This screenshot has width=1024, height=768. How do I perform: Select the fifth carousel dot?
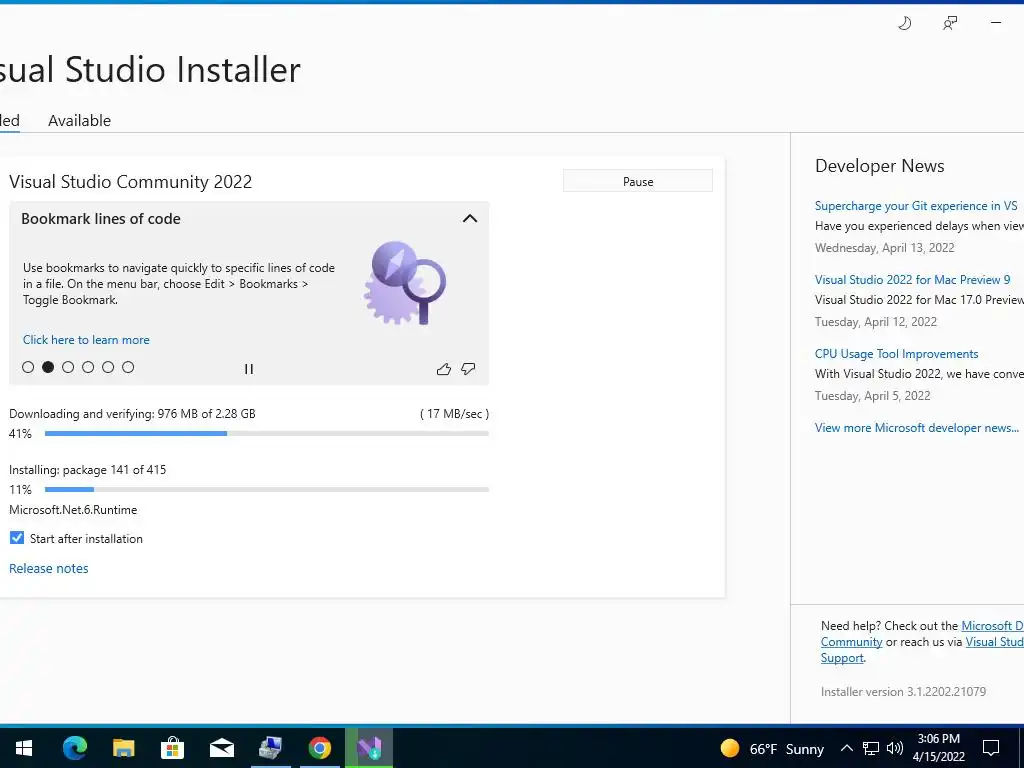(108, 367)
